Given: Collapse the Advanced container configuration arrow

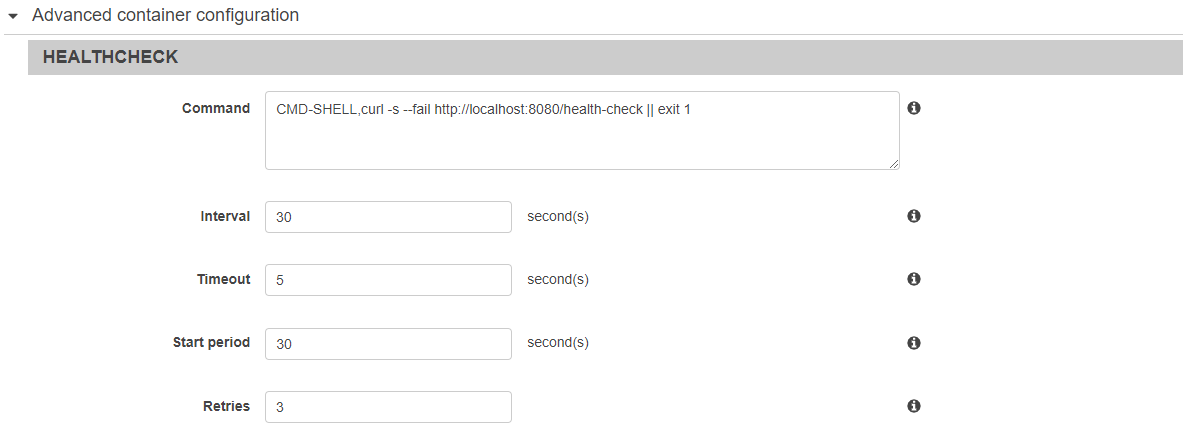Looking at the screenshot, I should pos(13,16).
